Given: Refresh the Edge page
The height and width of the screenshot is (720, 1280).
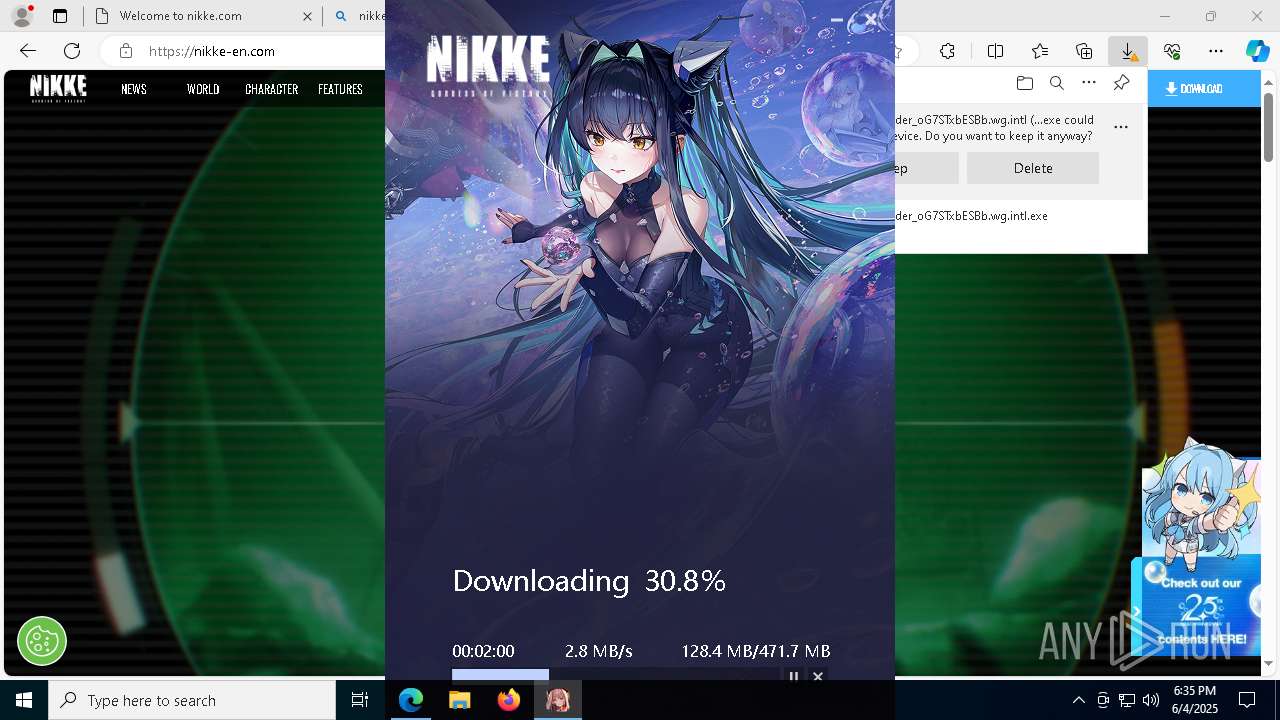Looking at the screenshot, I should pyautogui.click(x=72, y=51).
